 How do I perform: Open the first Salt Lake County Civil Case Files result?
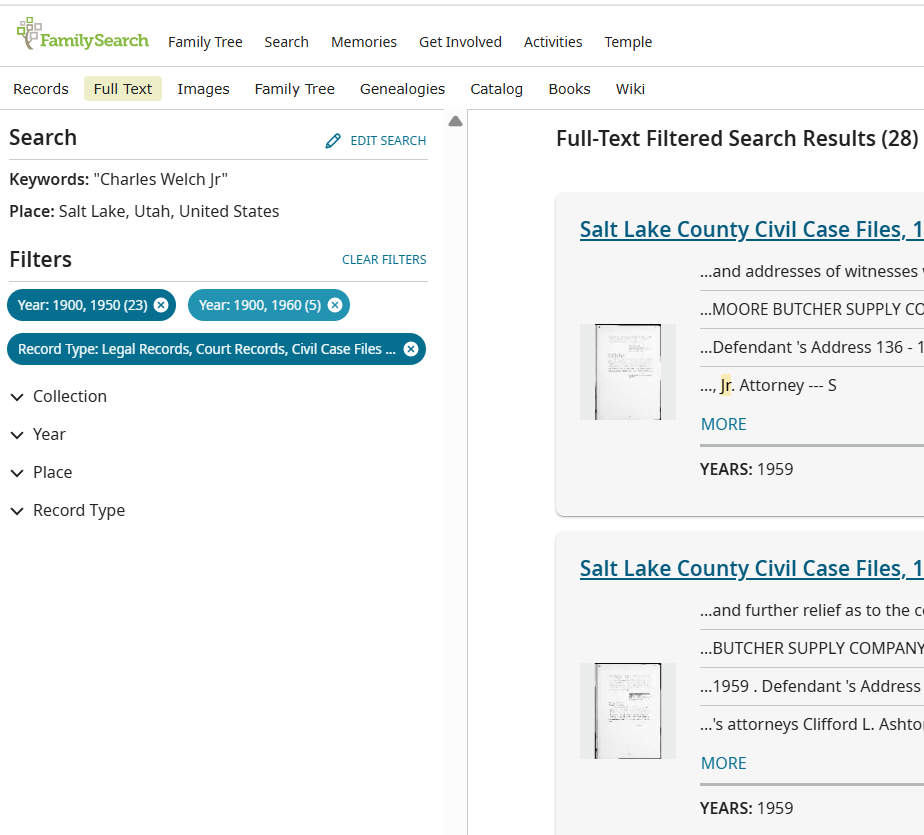pyautogui.click(x=750, y=230)
